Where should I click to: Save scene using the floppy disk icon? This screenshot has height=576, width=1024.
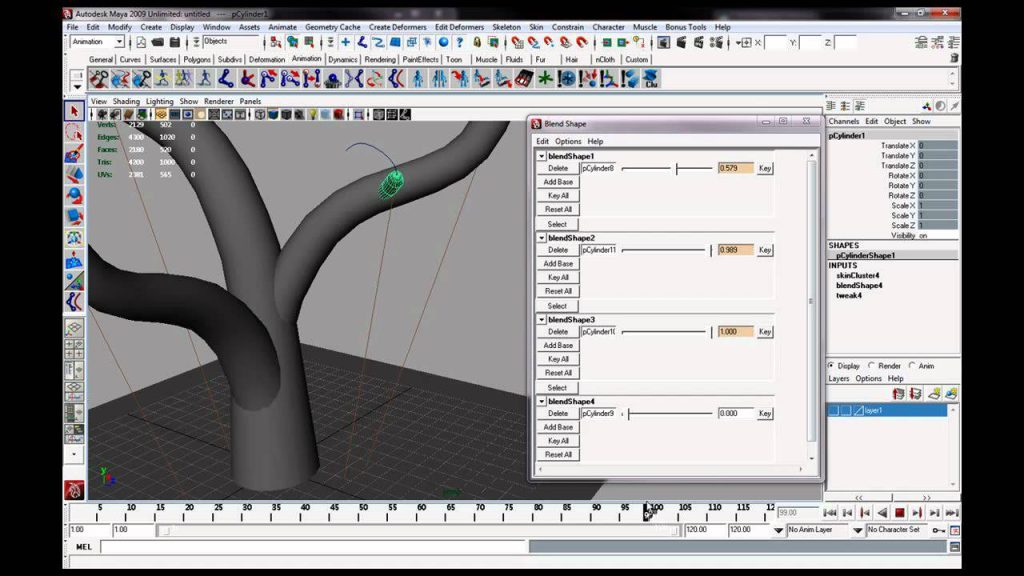(x=175, y=42)
